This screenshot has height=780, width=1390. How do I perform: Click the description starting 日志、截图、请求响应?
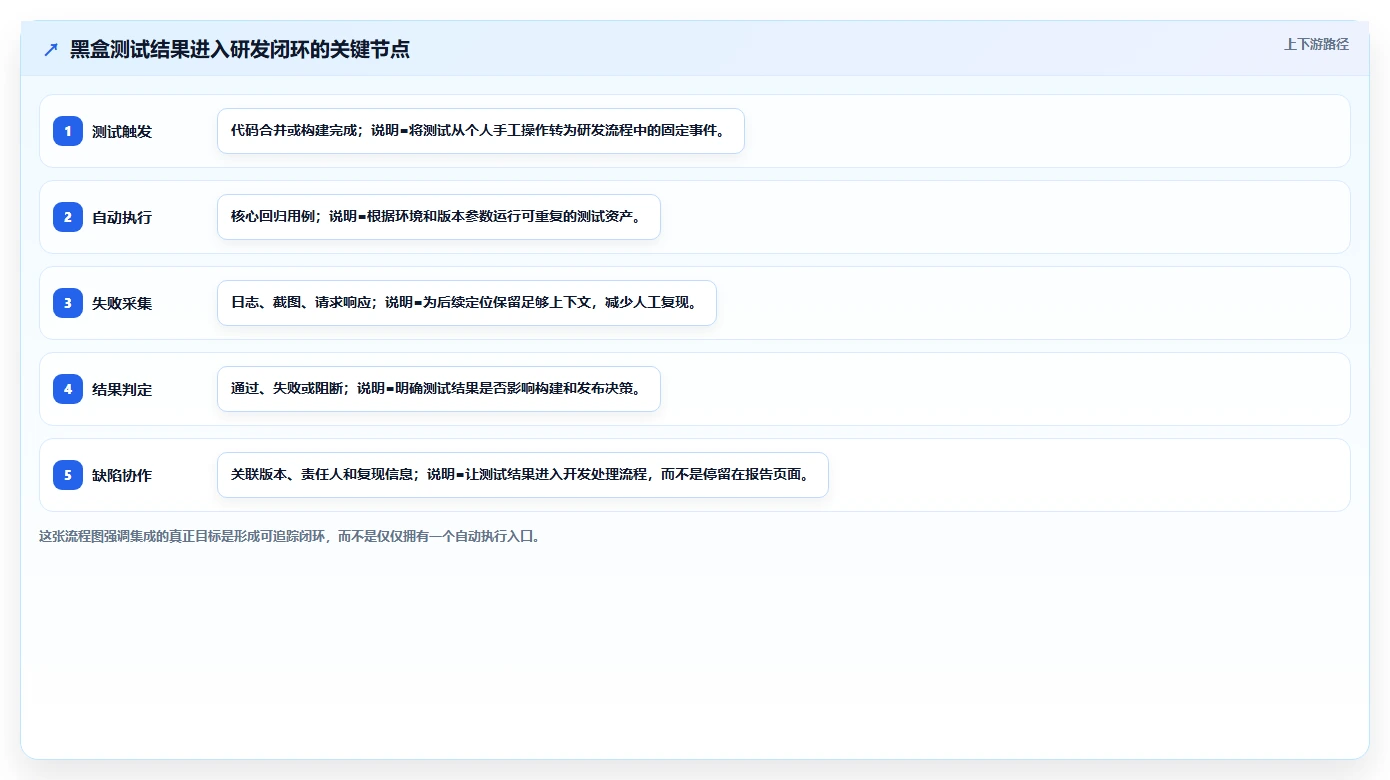pos(467,303)
